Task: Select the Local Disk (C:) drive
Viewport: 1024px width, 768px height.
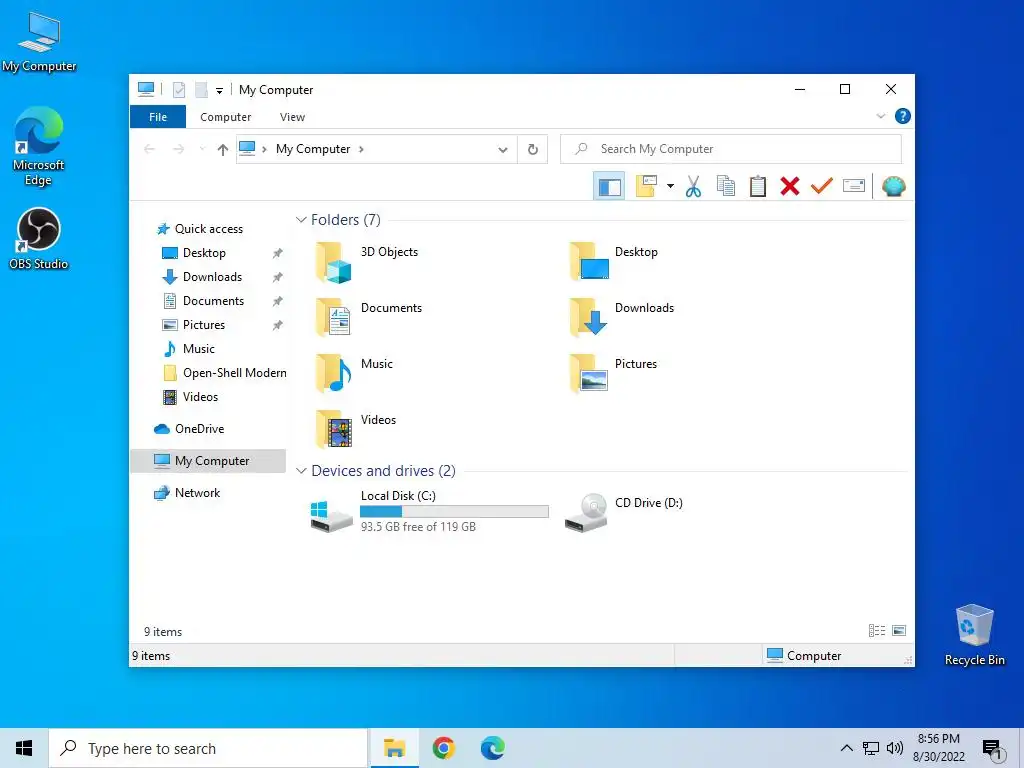Action: (429, 511)
